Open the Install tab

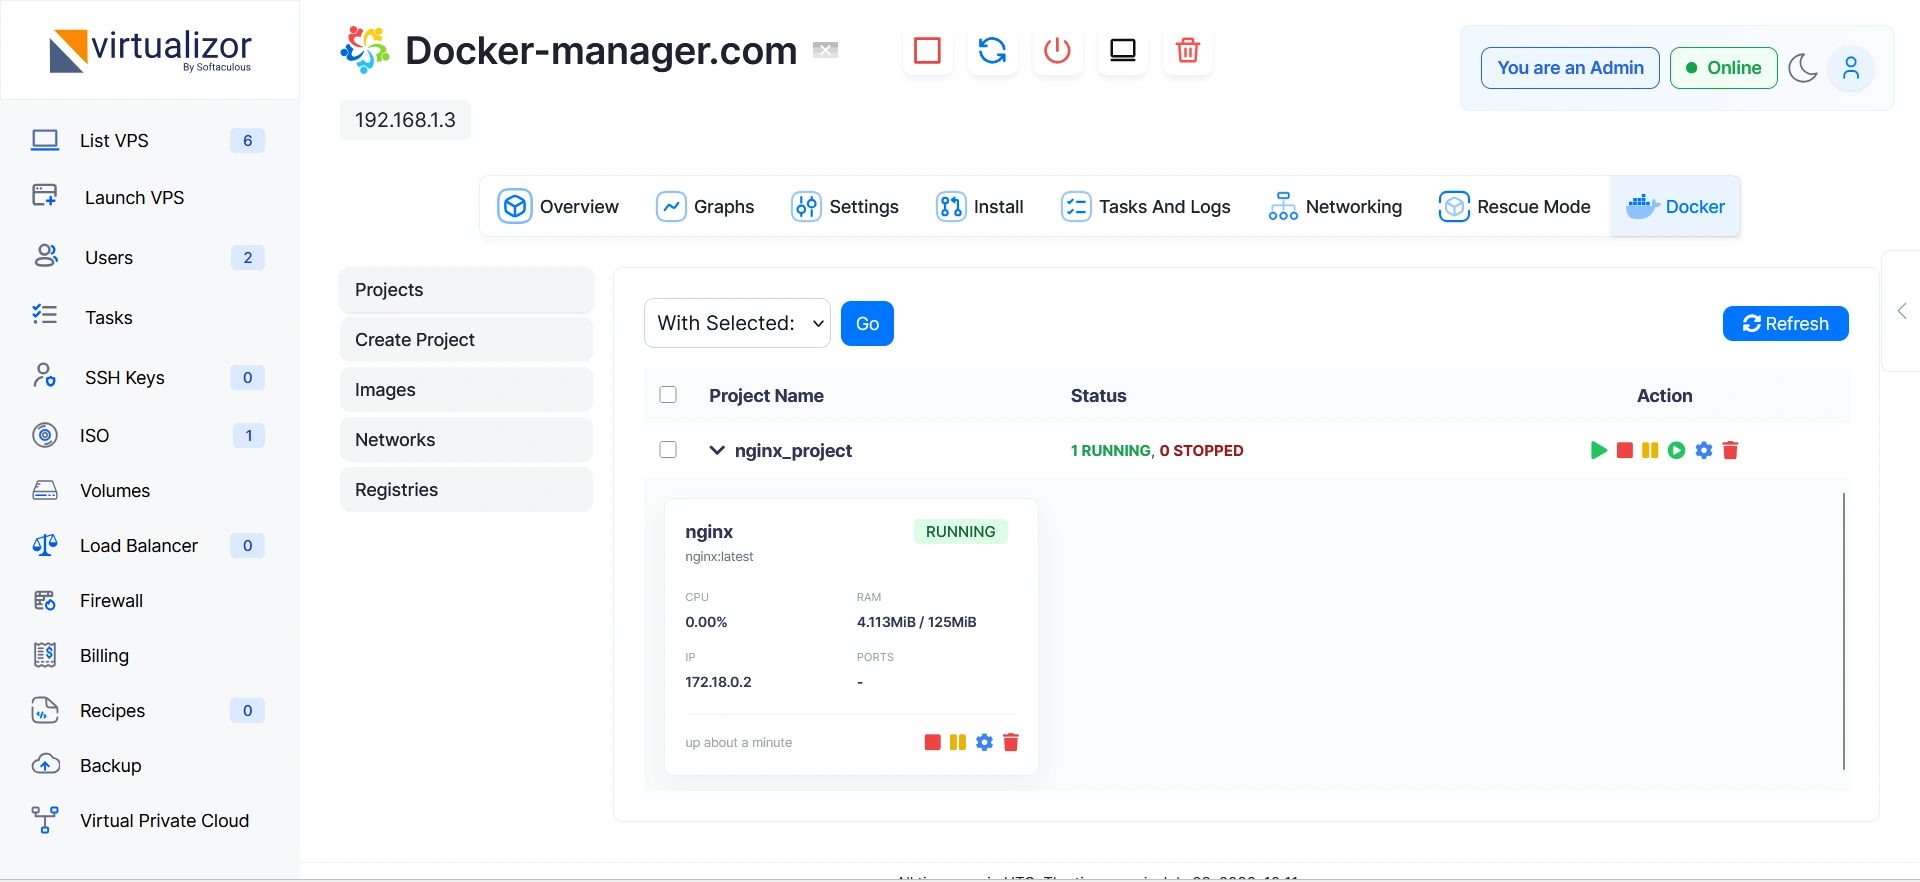pos(980,206)
